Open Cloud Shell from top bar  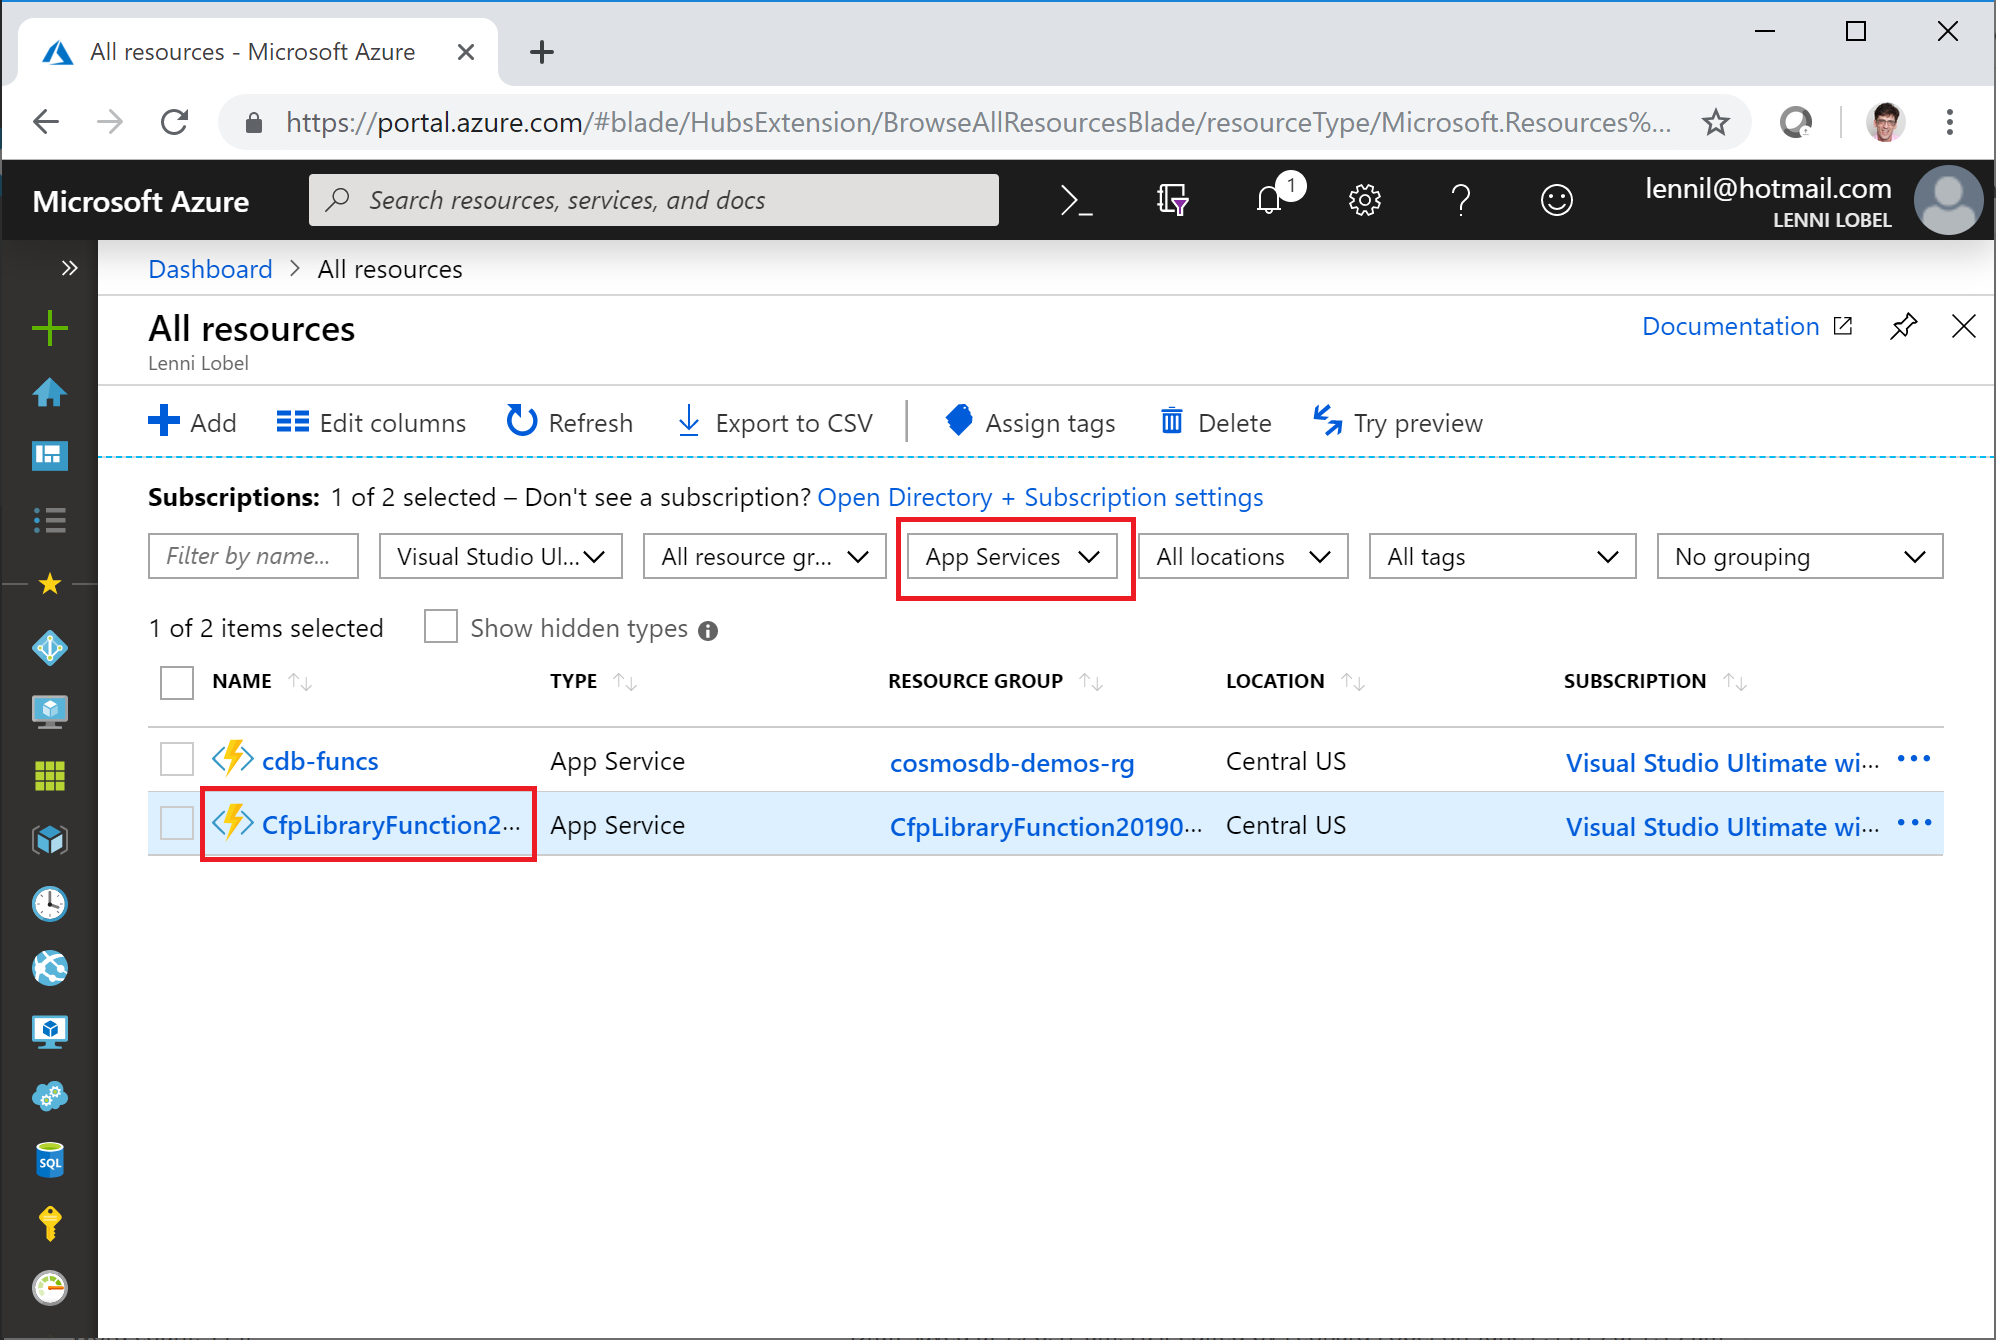coord(1076,201)
